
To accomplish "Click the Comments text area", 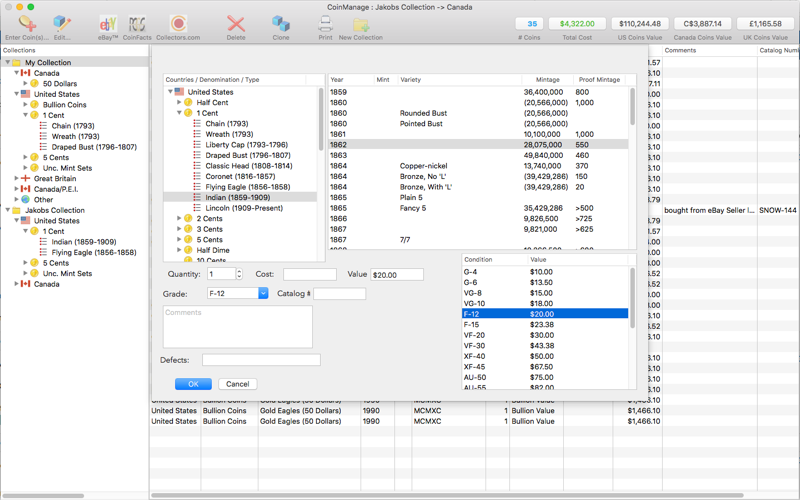I will pos(238,327).
